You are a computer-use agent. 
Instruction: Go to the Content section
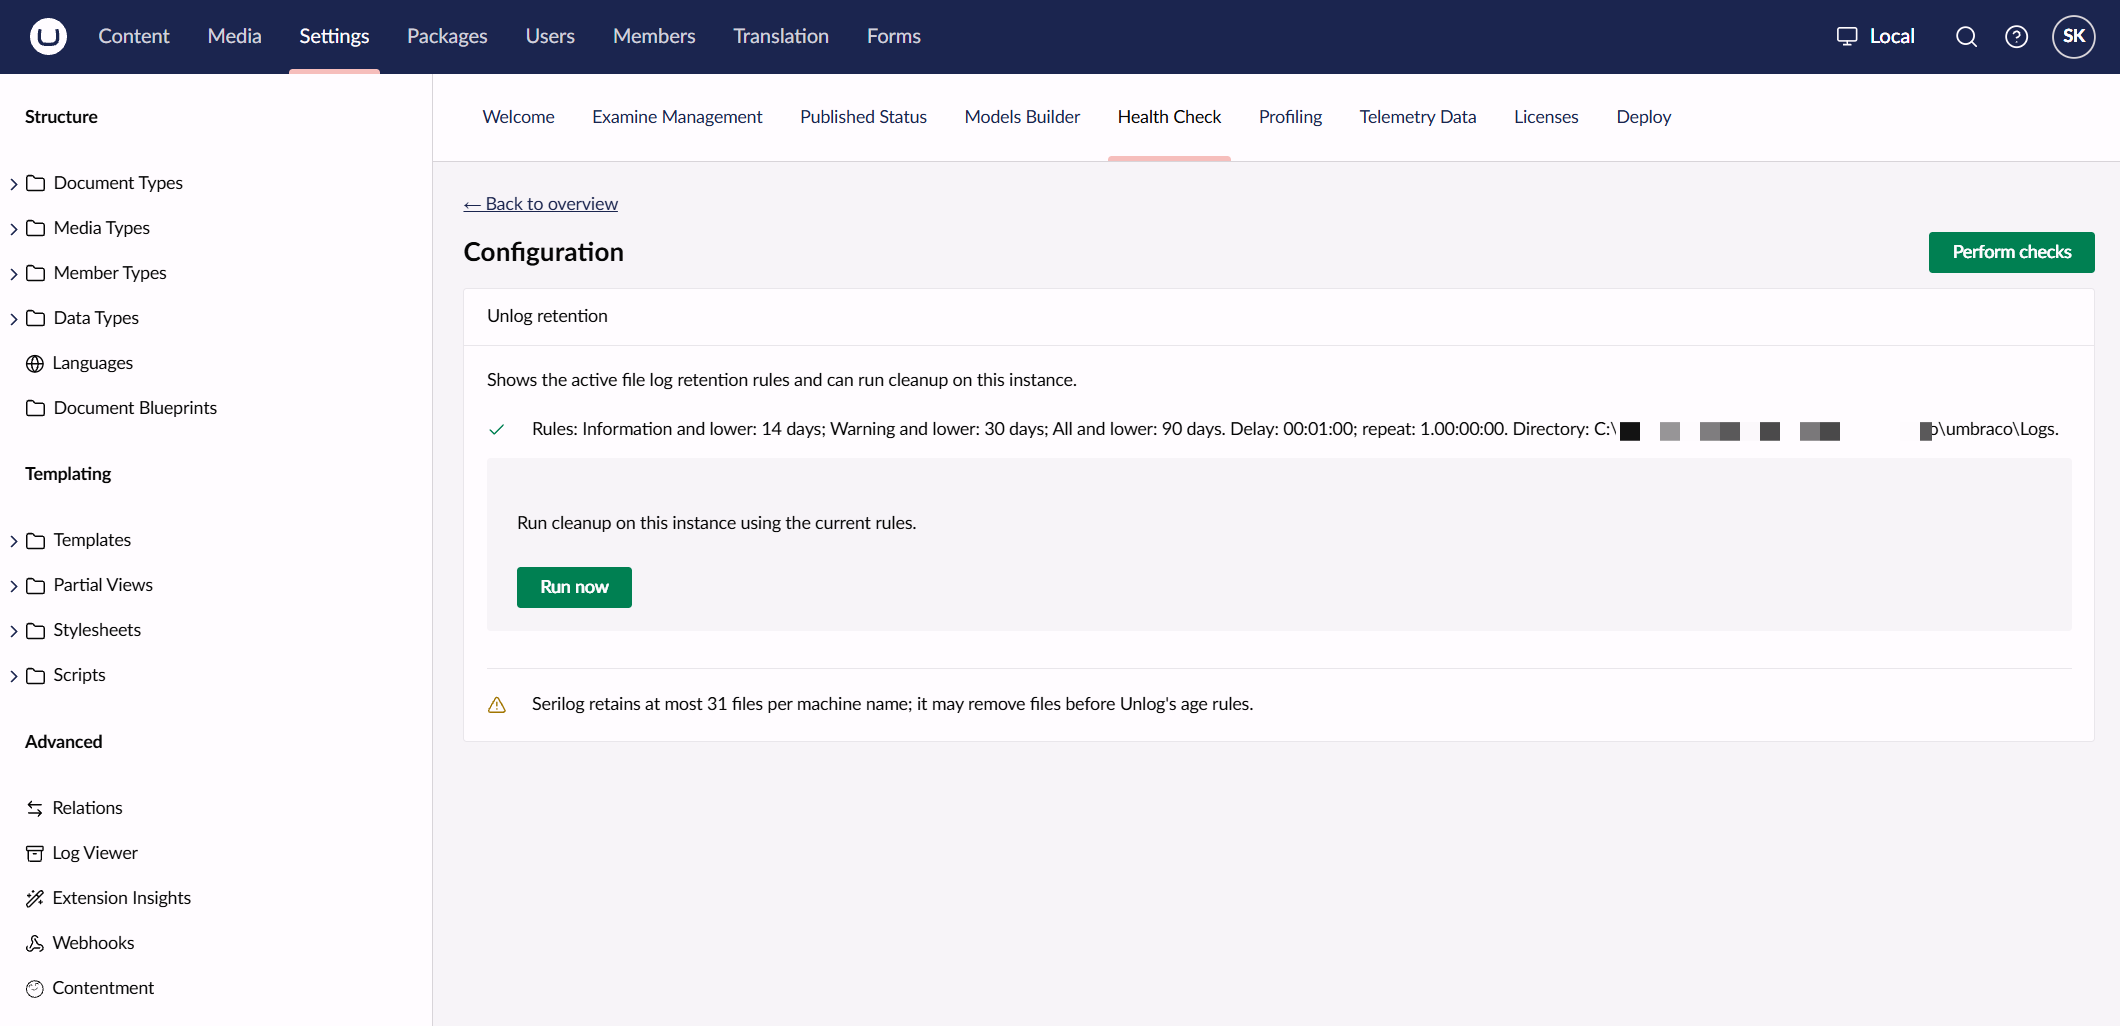134,36
